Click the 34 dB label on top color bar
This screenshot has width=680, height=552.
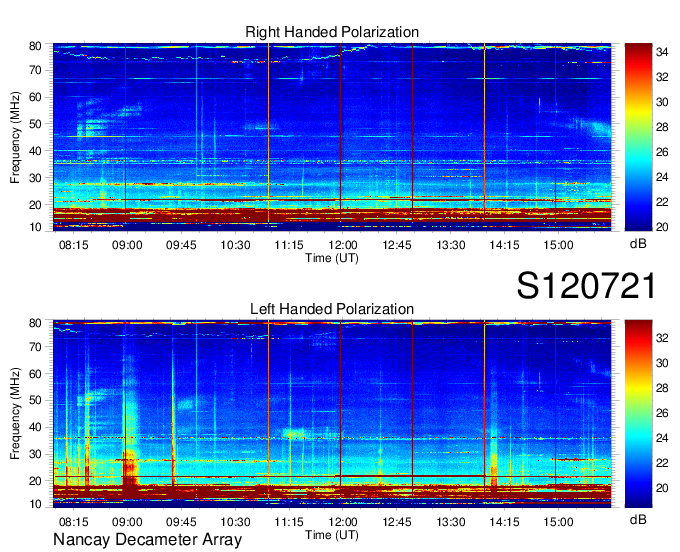click(662, 52)
